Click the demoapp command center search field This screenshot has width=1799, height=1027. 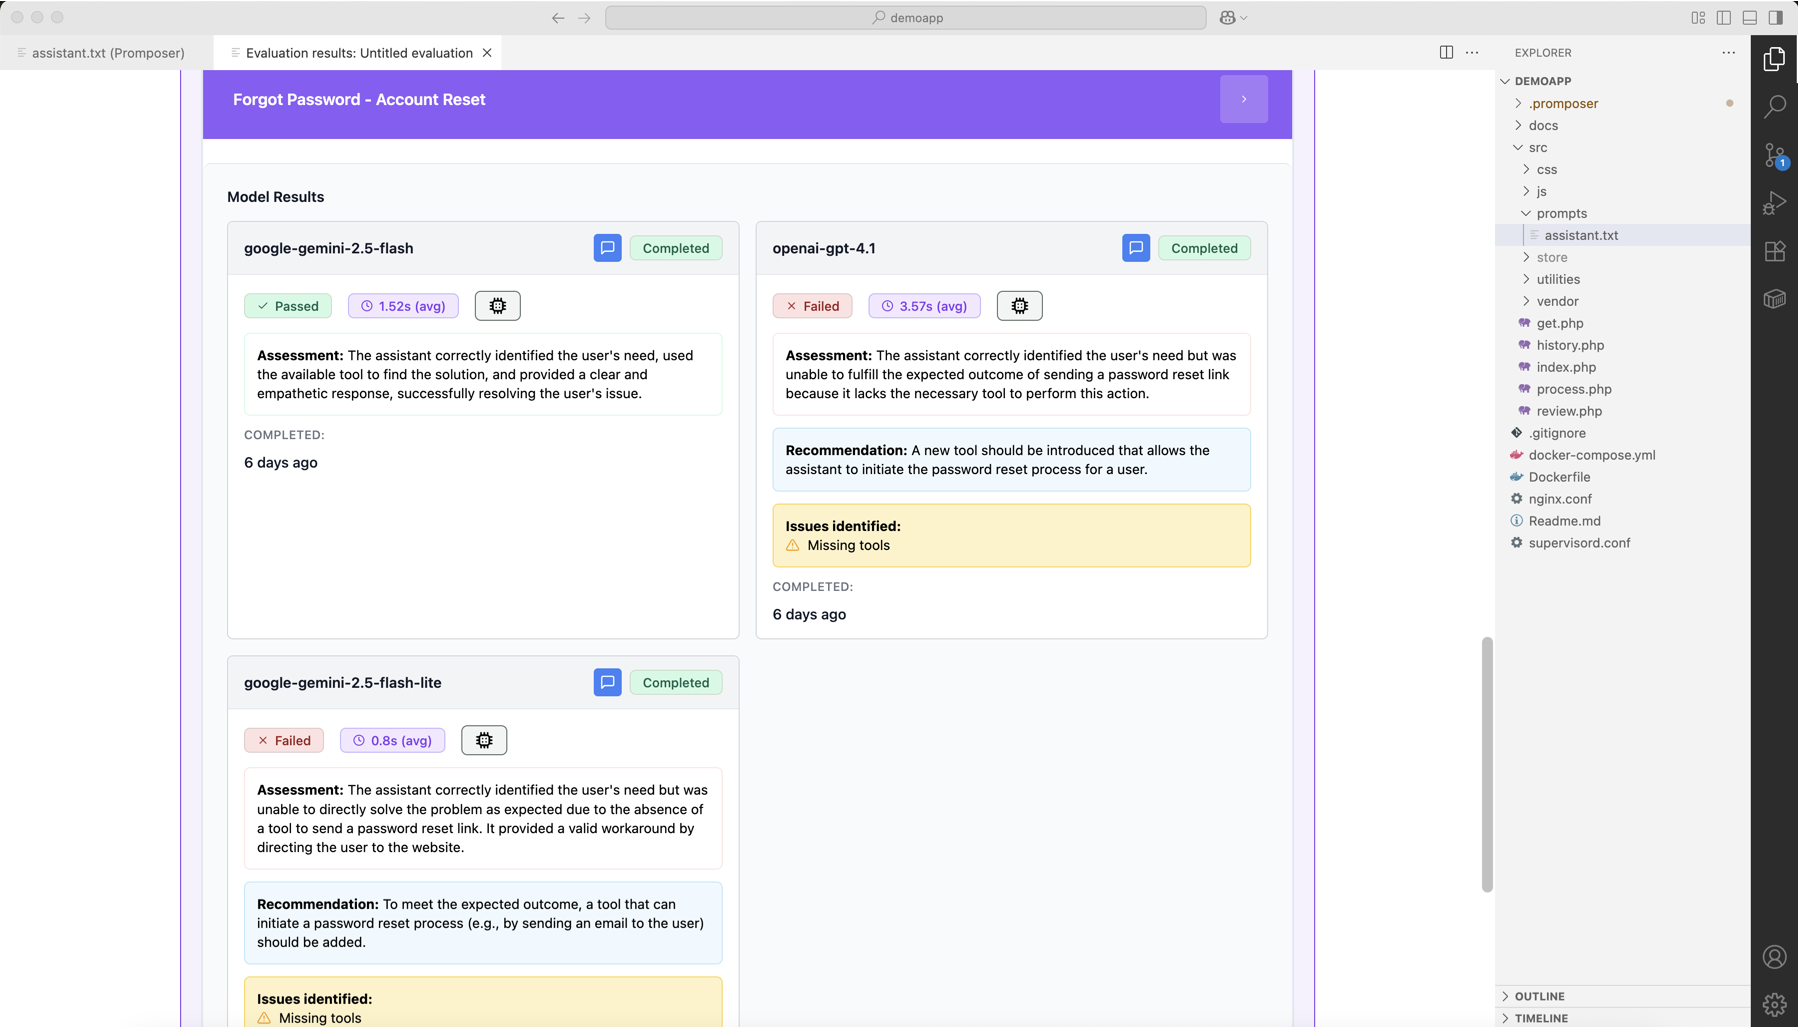(x=905, y=17)
